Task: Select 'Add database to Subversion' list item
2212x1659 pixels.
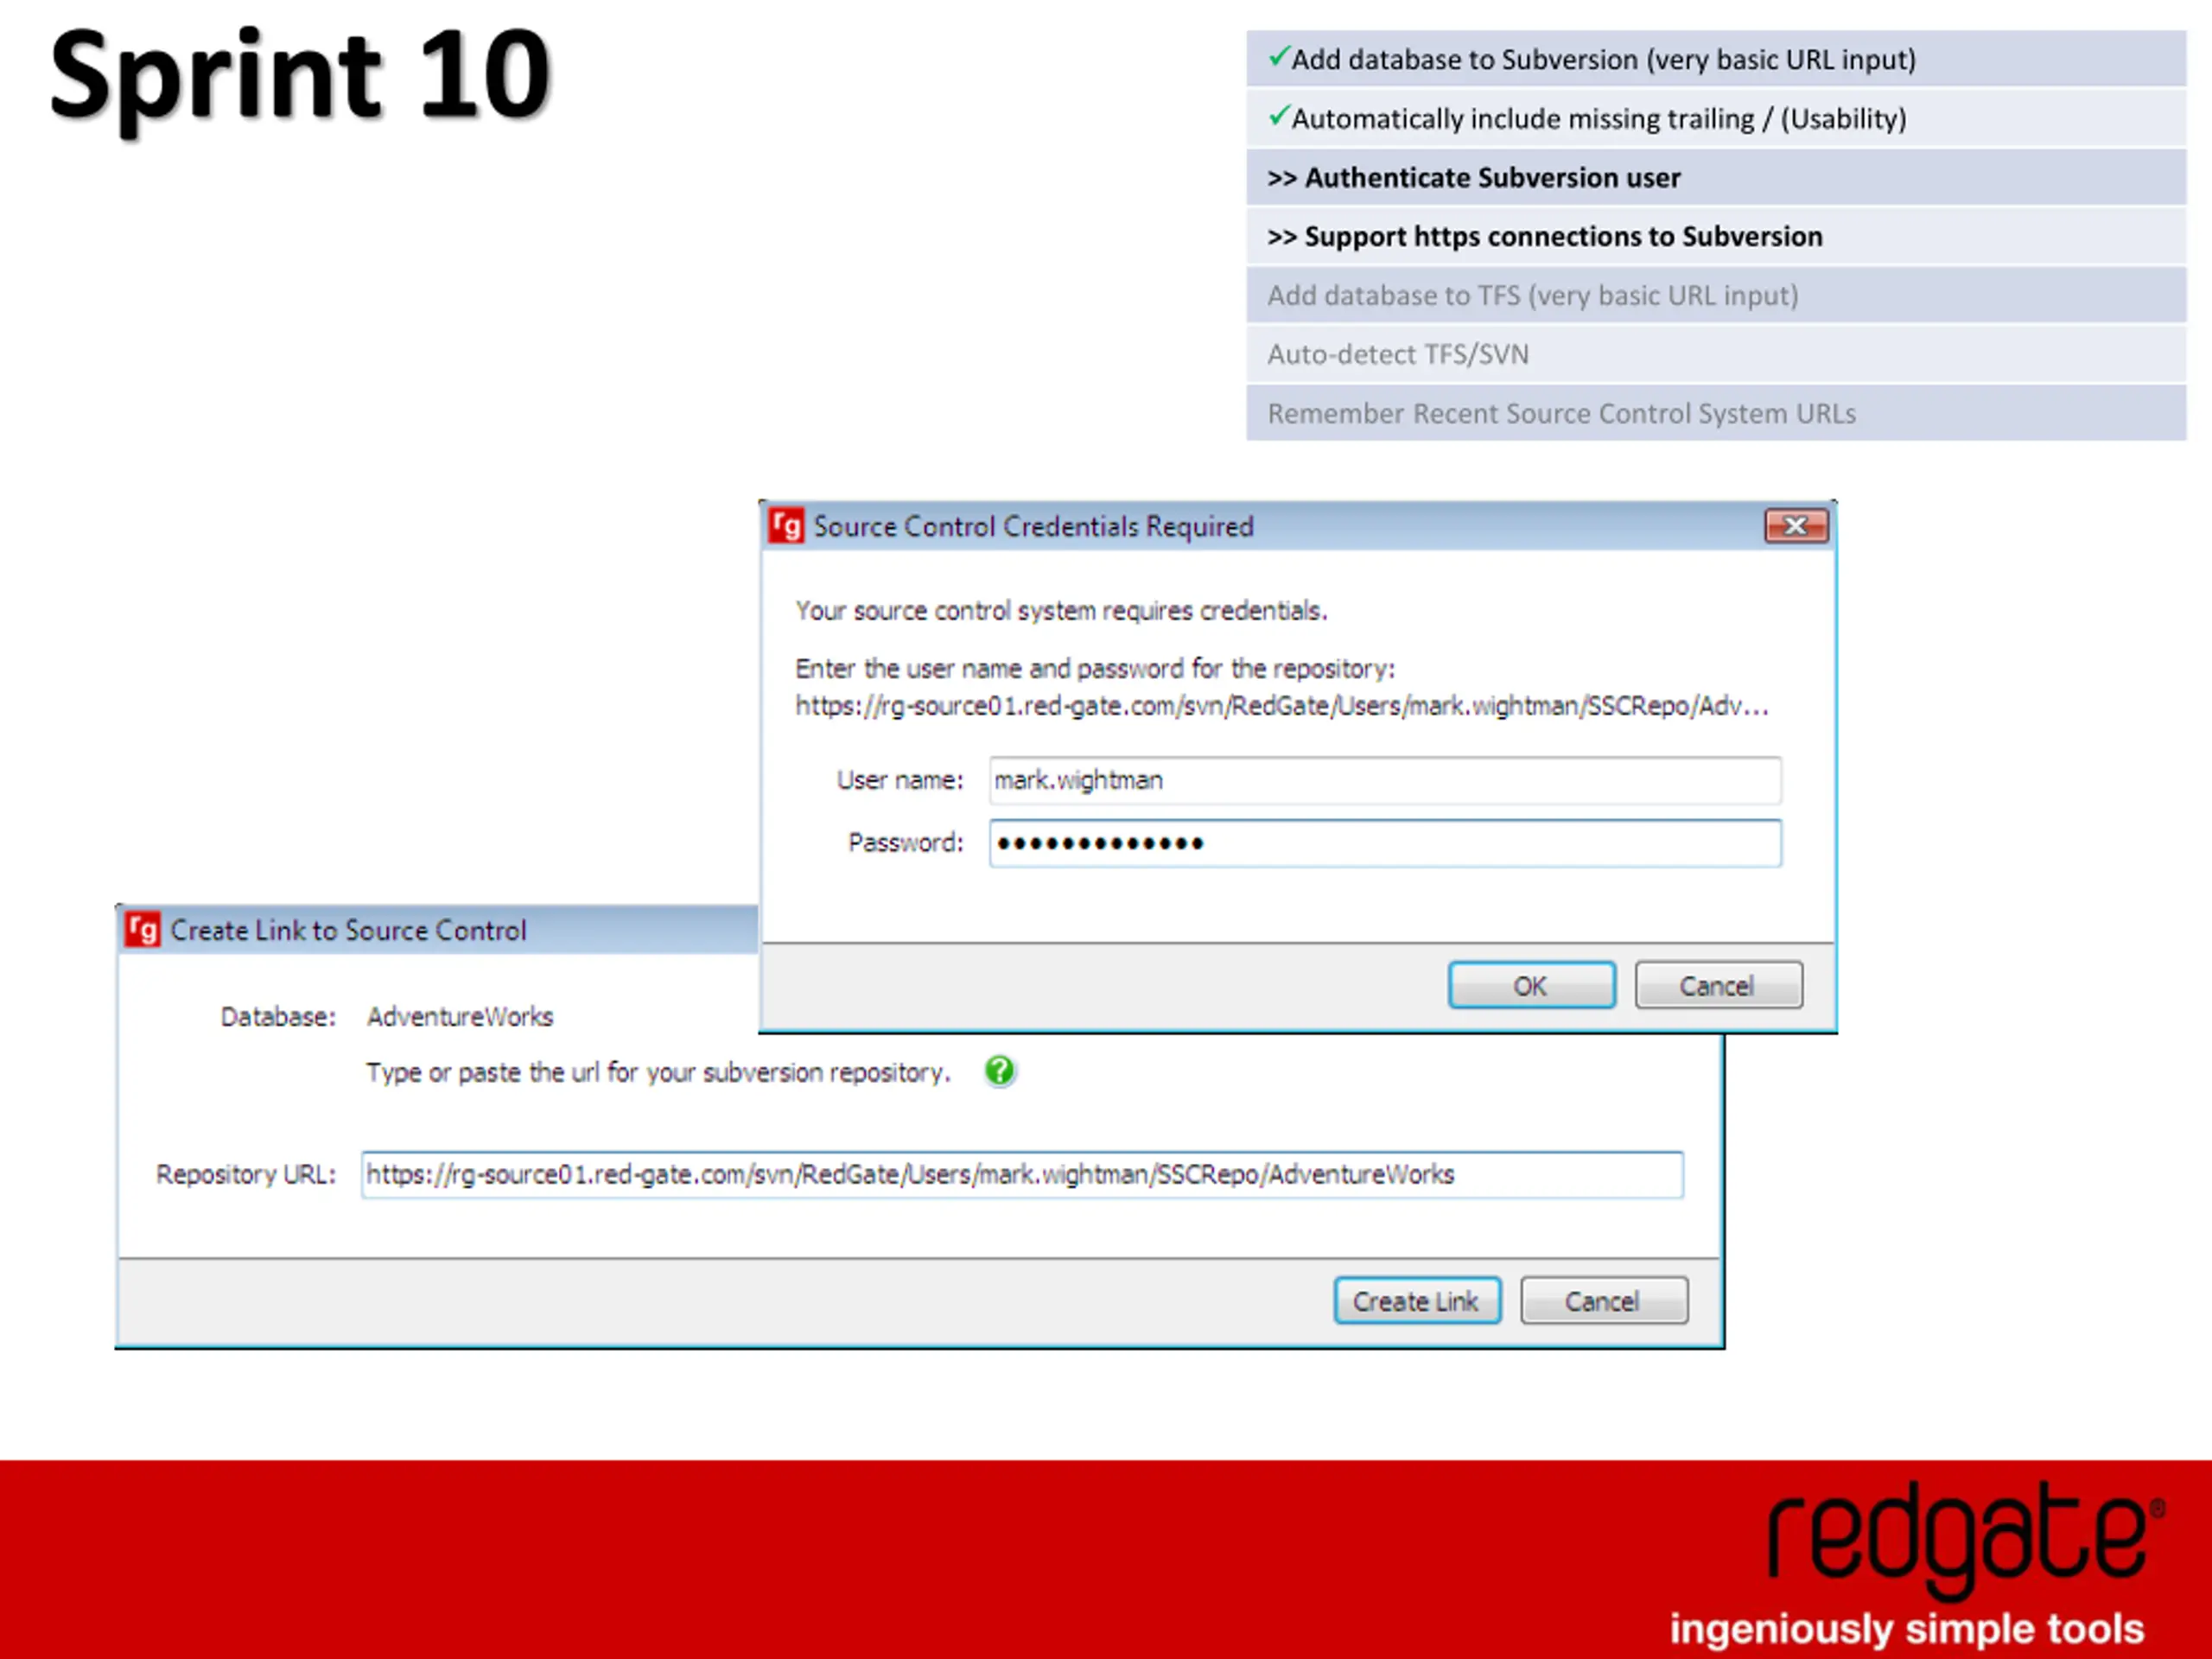Action: (1716, 59)
